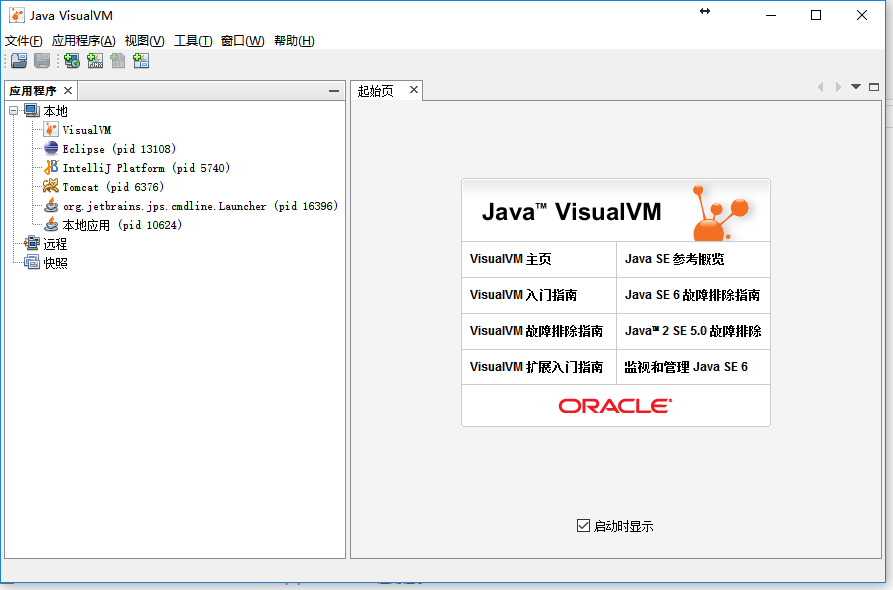Select the VisualVM node under 本地
The height and width of the screenshot is (590, 893).
pos(87,128)
